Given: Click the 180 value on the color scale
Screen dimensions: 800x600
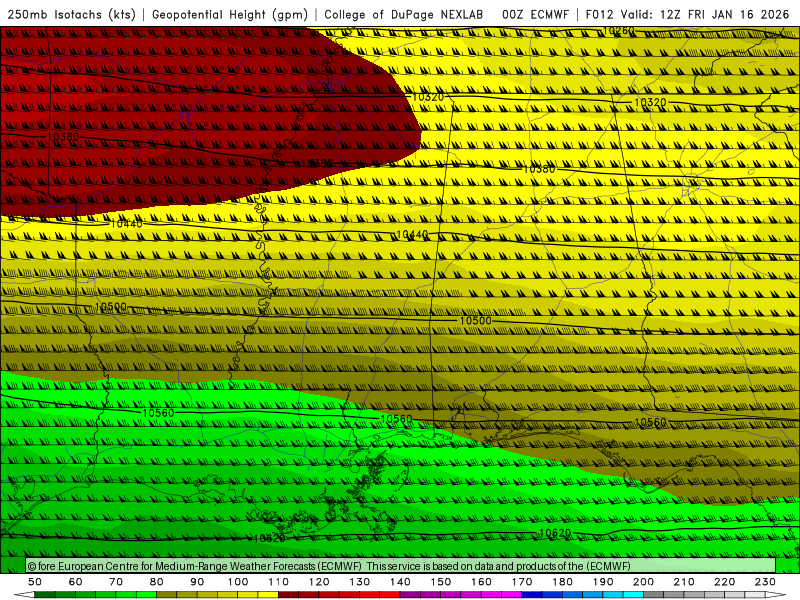Looking at the screenshot, I should coord(562,582).
